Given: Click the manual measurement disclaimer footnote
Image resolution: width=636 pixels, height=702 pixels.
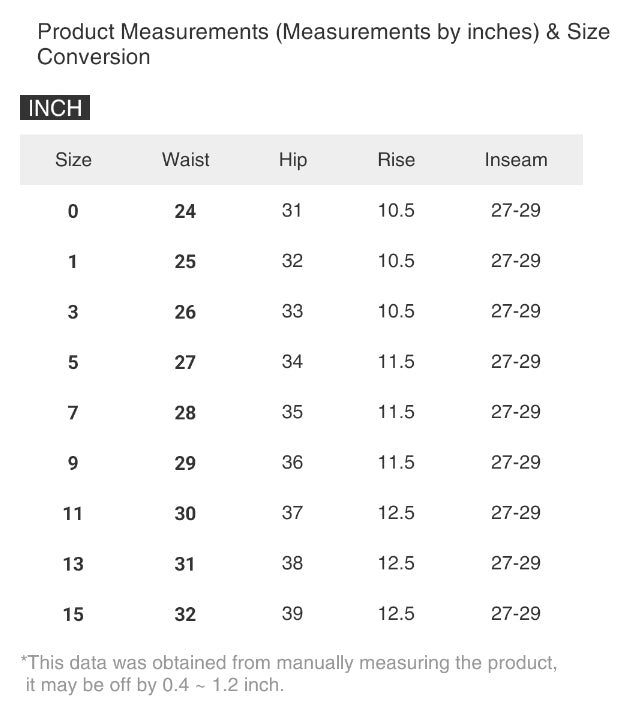Looking at the screenshot, I should click(x=288, y=673).
